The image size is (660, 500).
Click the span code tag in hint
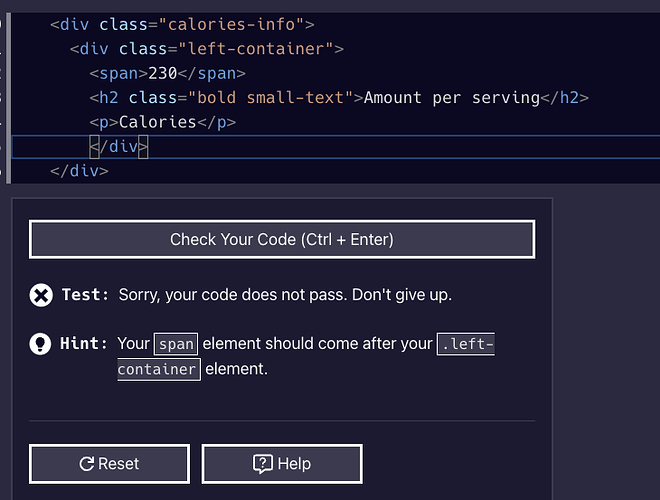(x=176, y=344)
